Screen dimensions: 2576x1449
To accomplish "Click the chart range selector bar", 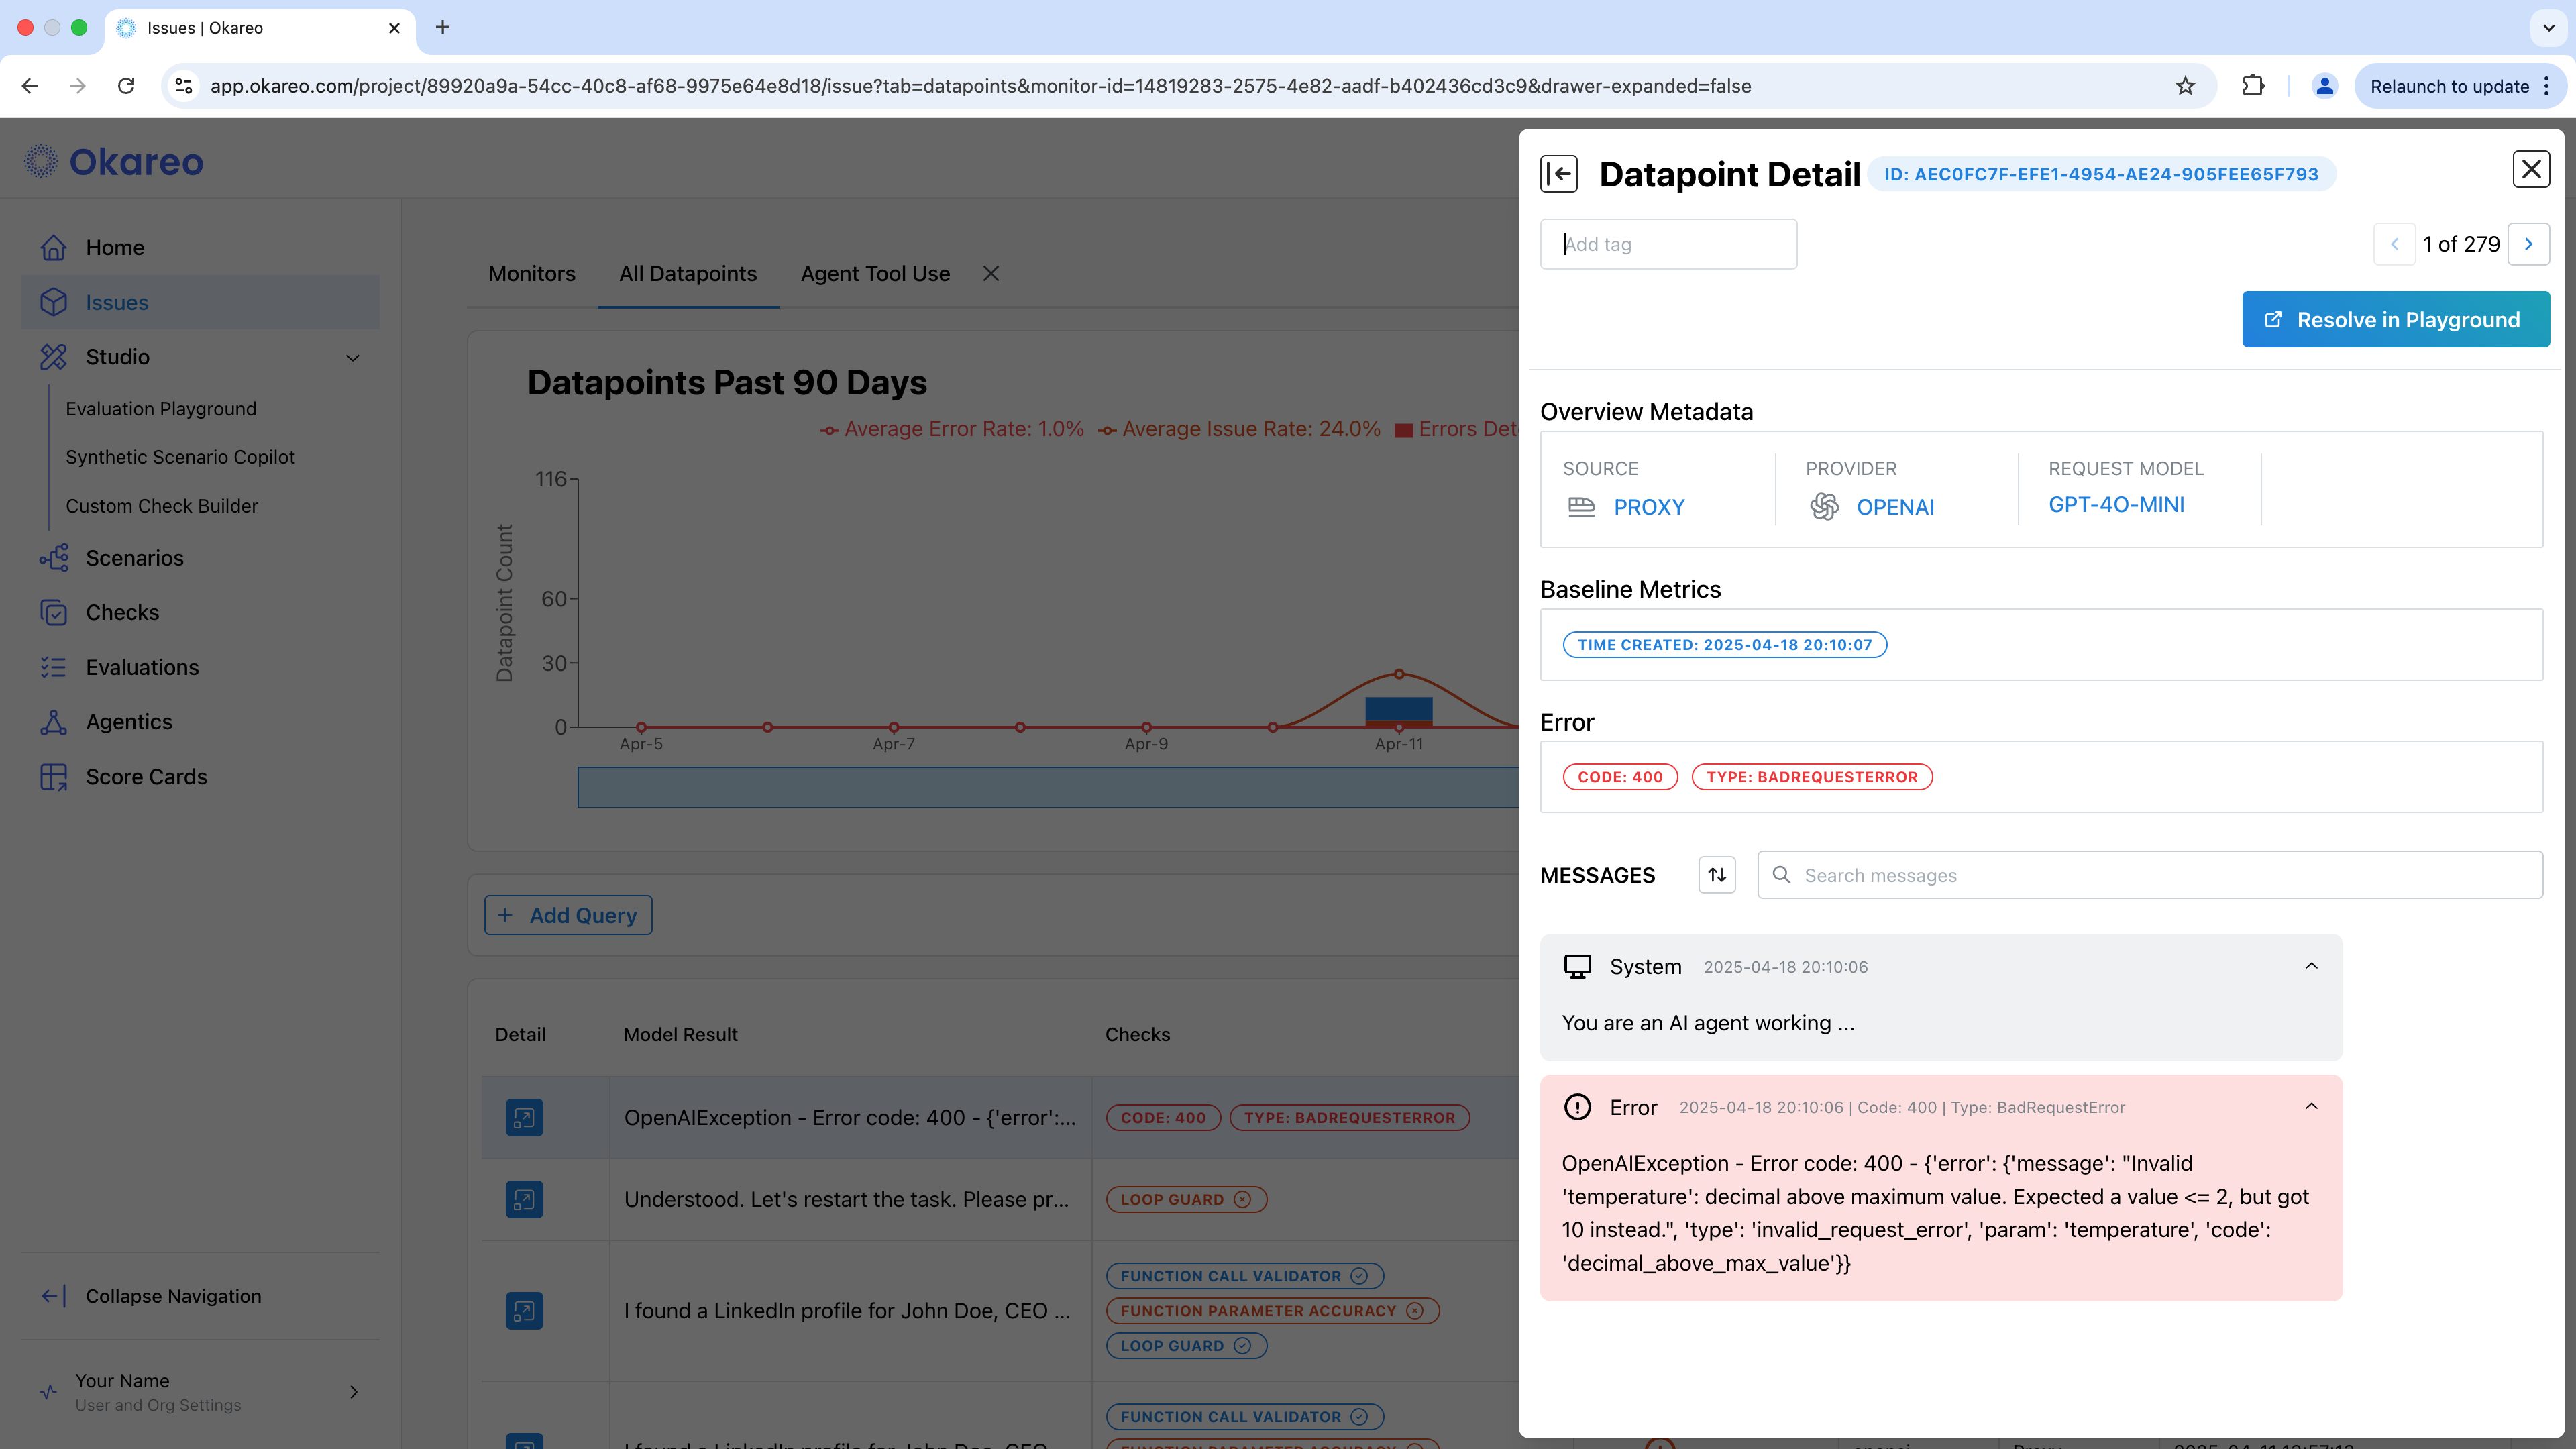I will (1048, 787).
